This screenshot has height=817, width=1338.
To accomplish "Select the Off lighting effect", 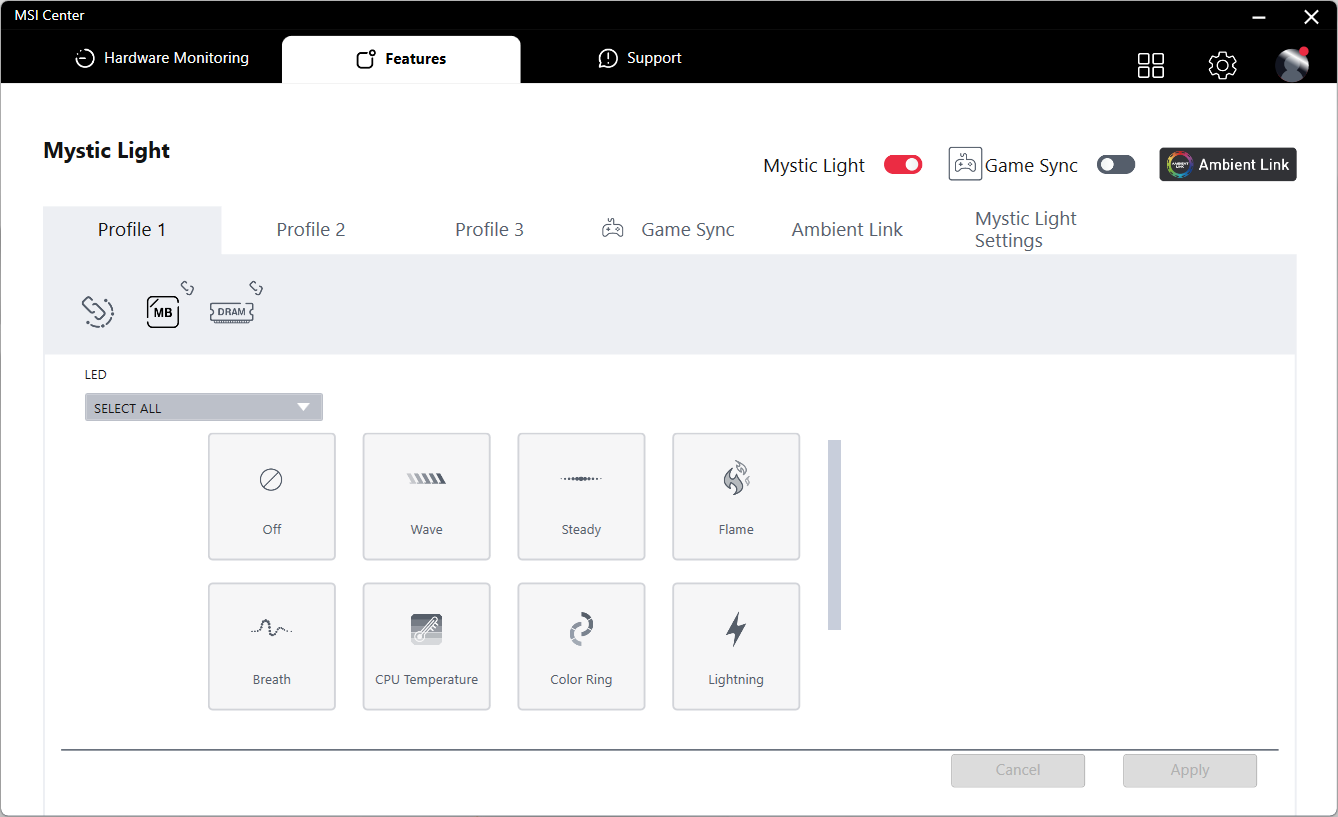I will [272, 497].
